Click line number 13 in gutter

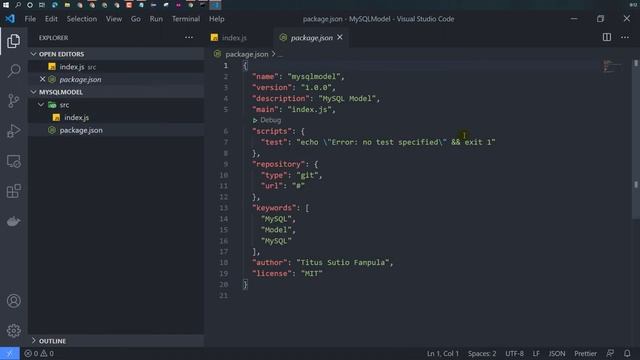coord(224,208)
